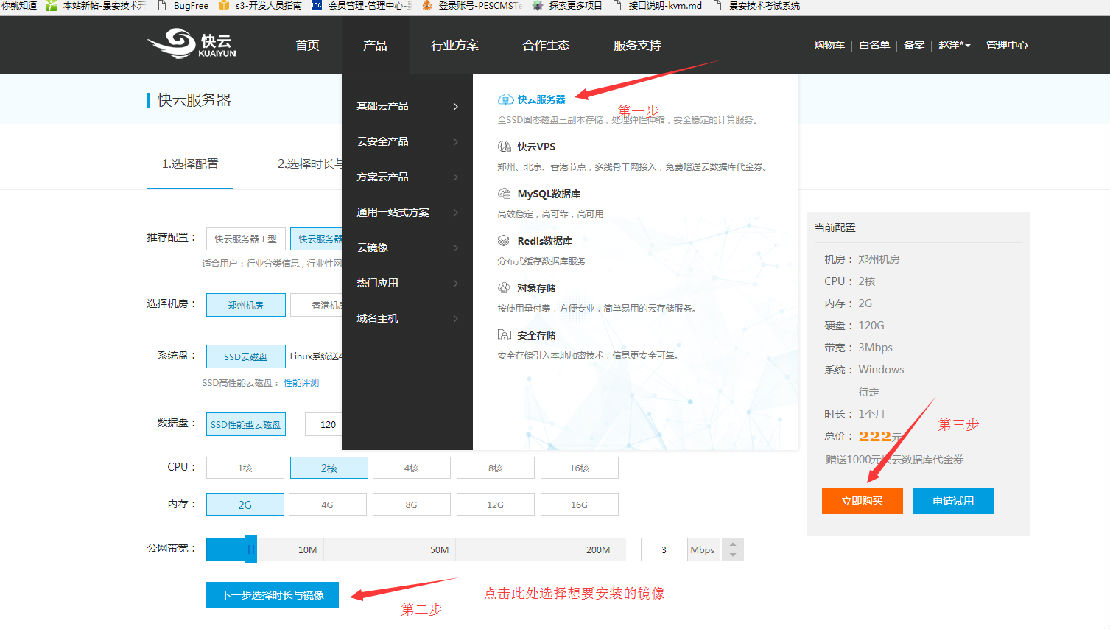Click the bandwidth Mbps stepper arrows

tap(733, 550)
